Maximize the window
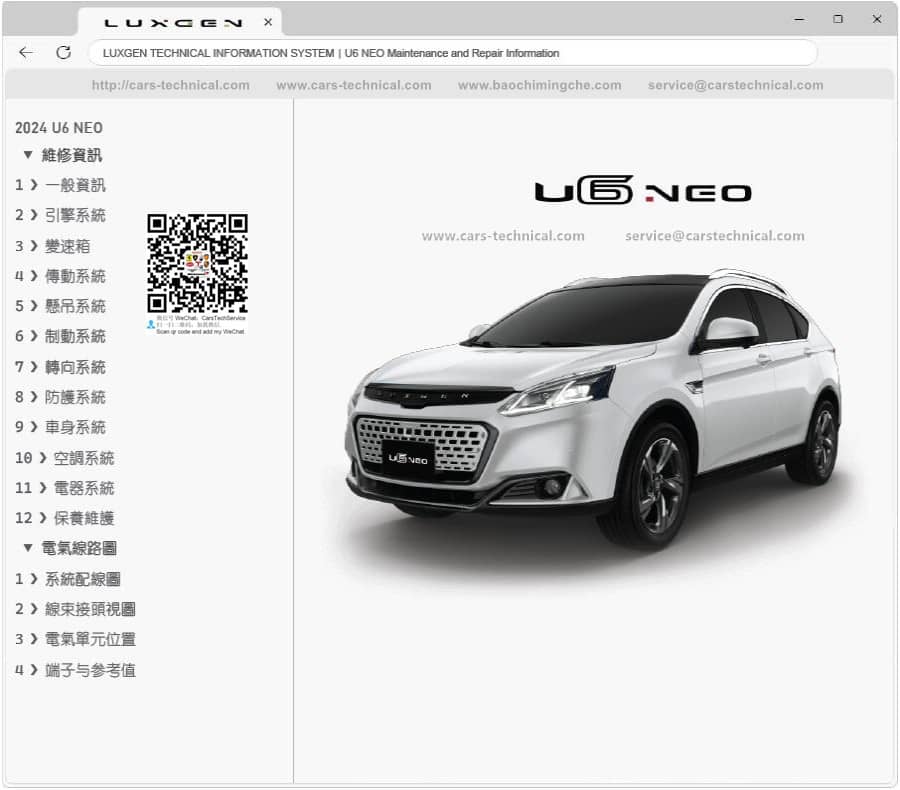This screenshot has width=900, height=790. (838, 19)
